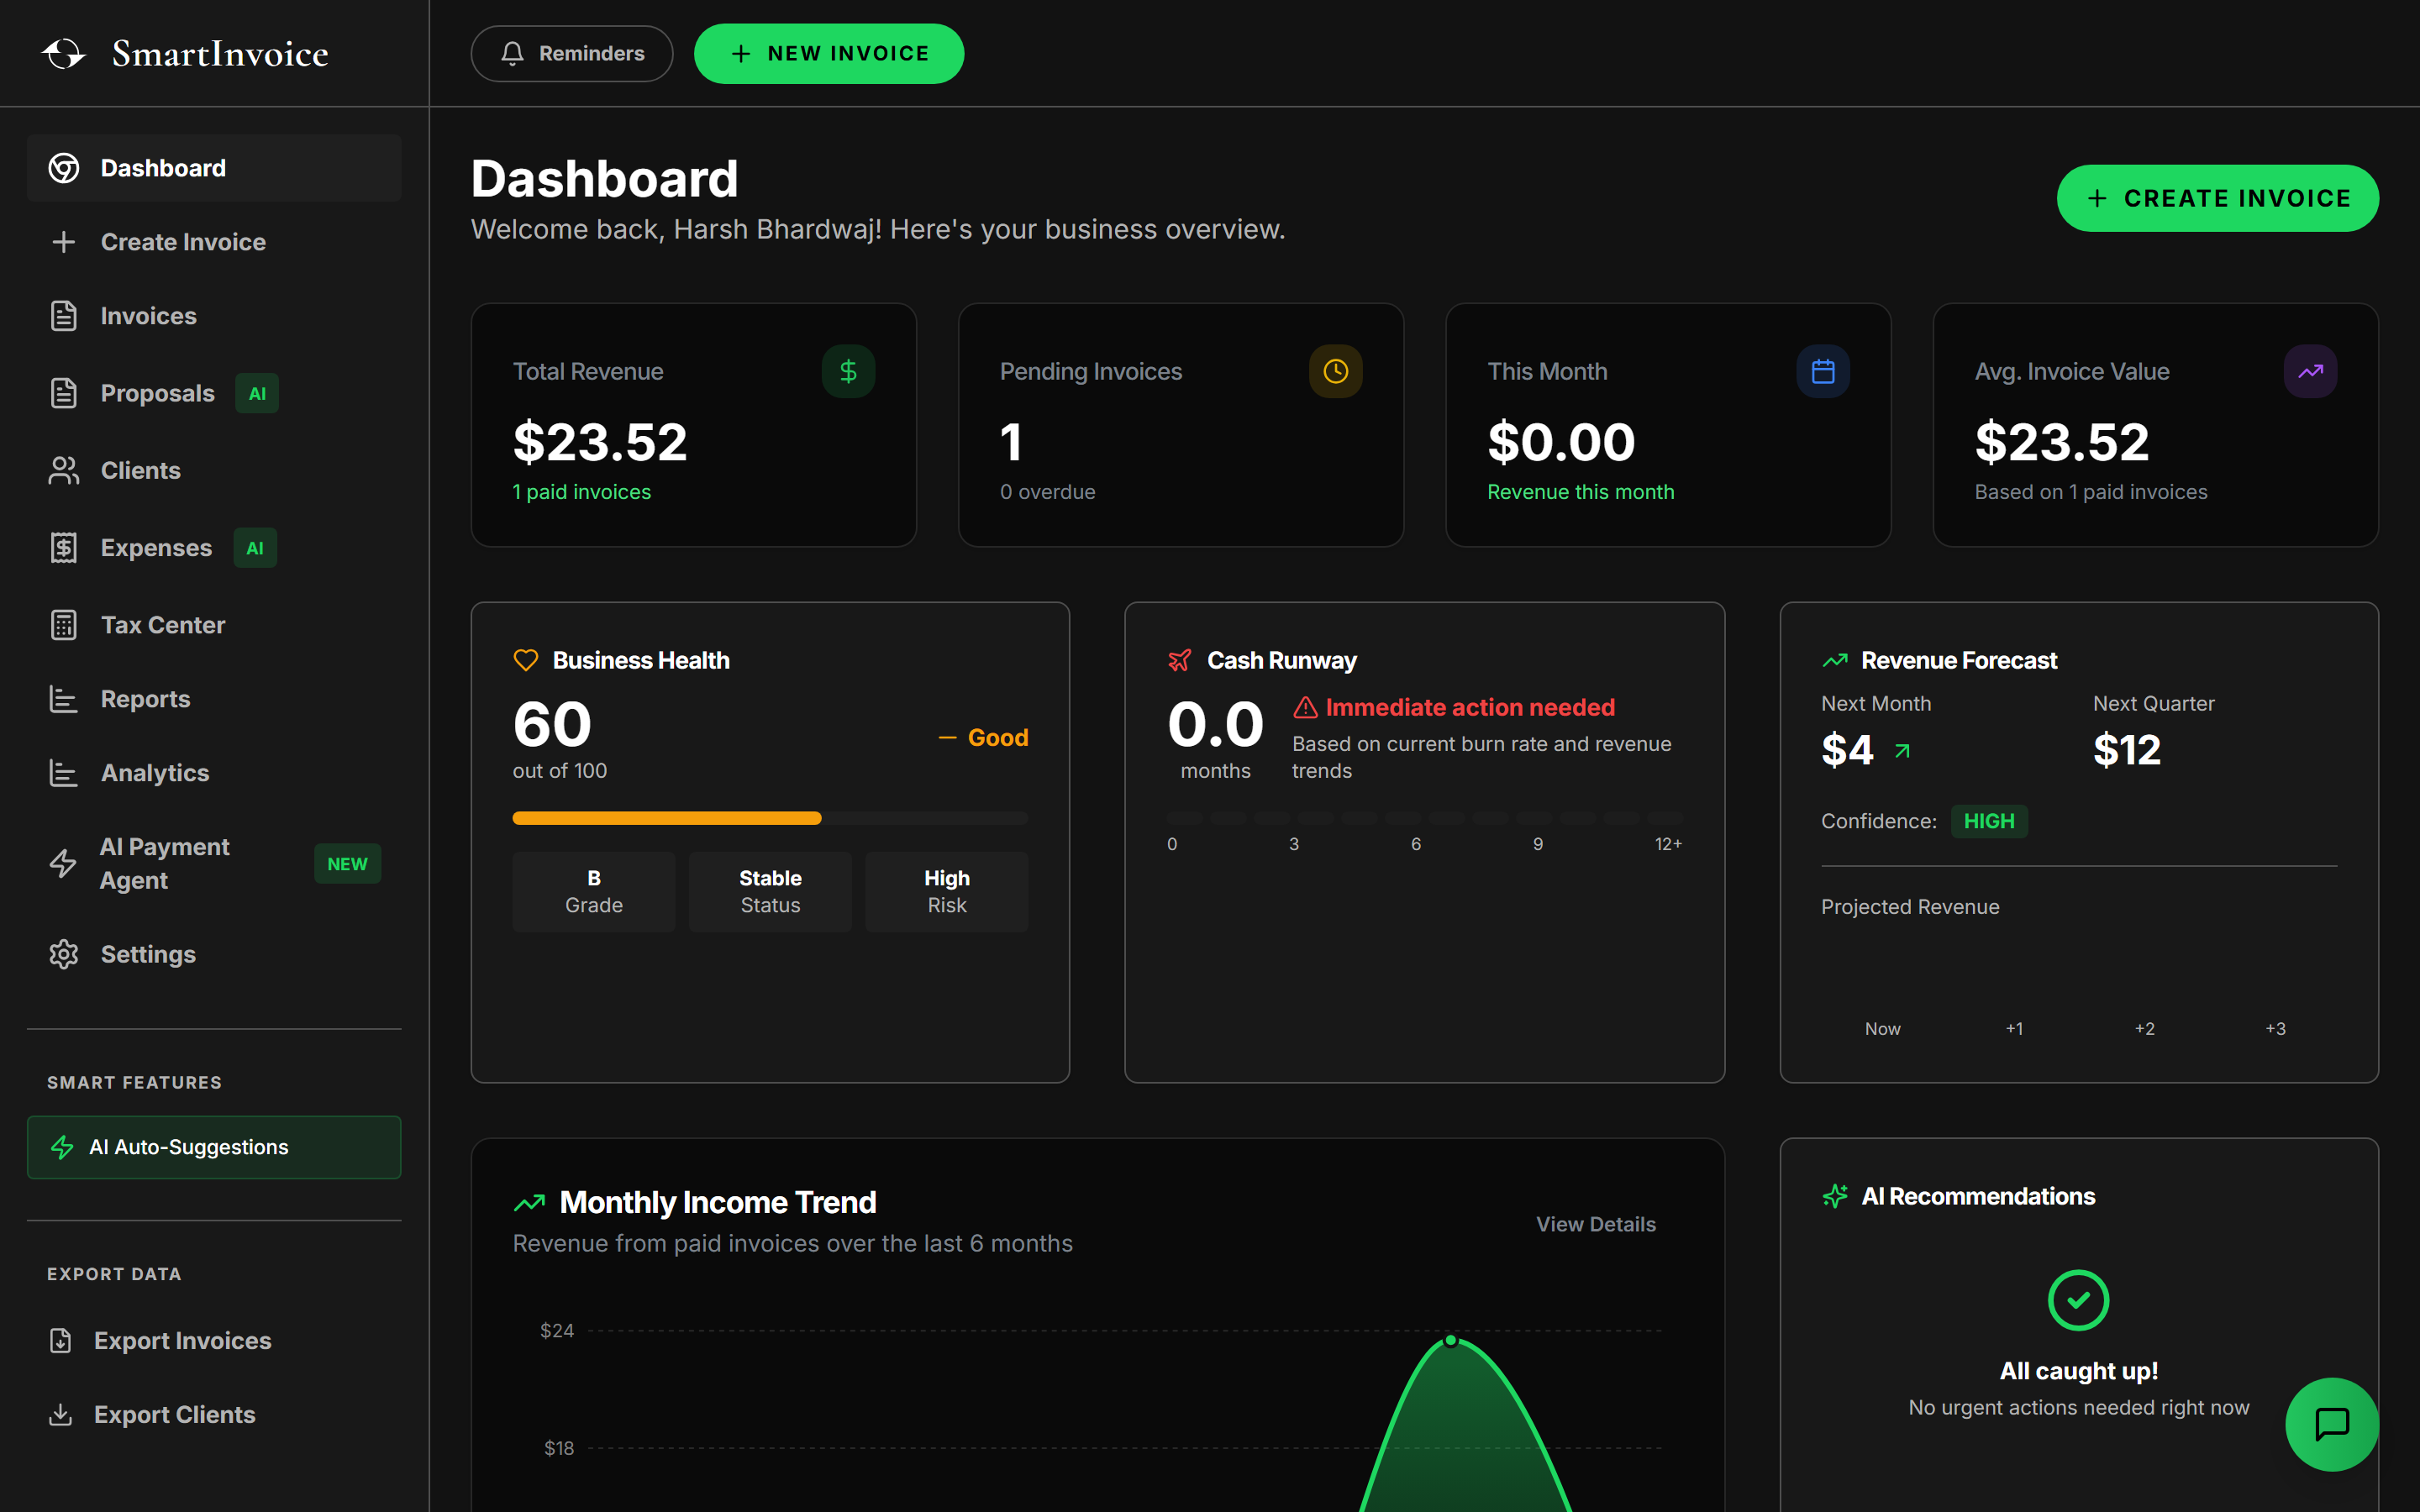Click the Next Quarter $12 value

(x=2127, y=750)
